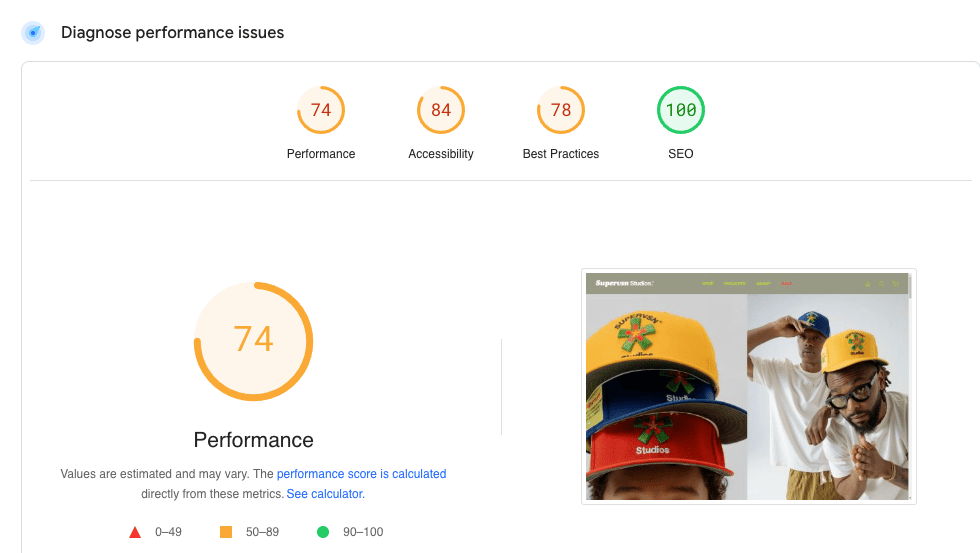The height and width of the screenshot is (553, 980).
Task: Click the large 'Performance' heading text
Action: click(x=253, y=440)
